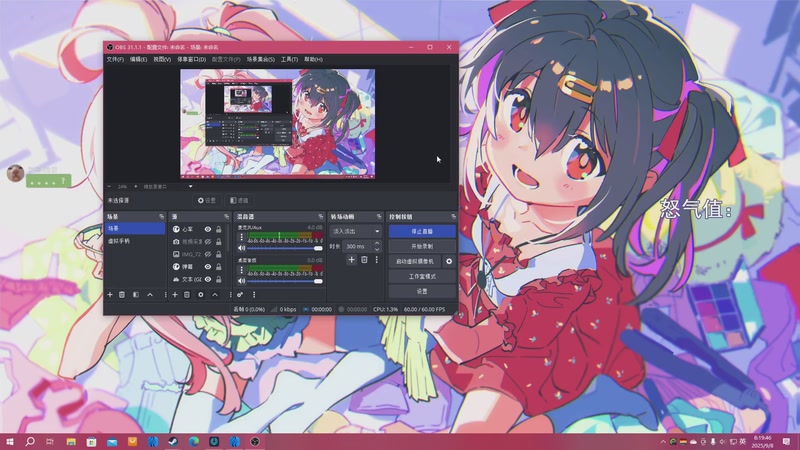
Task: Add a new scene with the plus icon in the 场景 panel
Action: 110,294
